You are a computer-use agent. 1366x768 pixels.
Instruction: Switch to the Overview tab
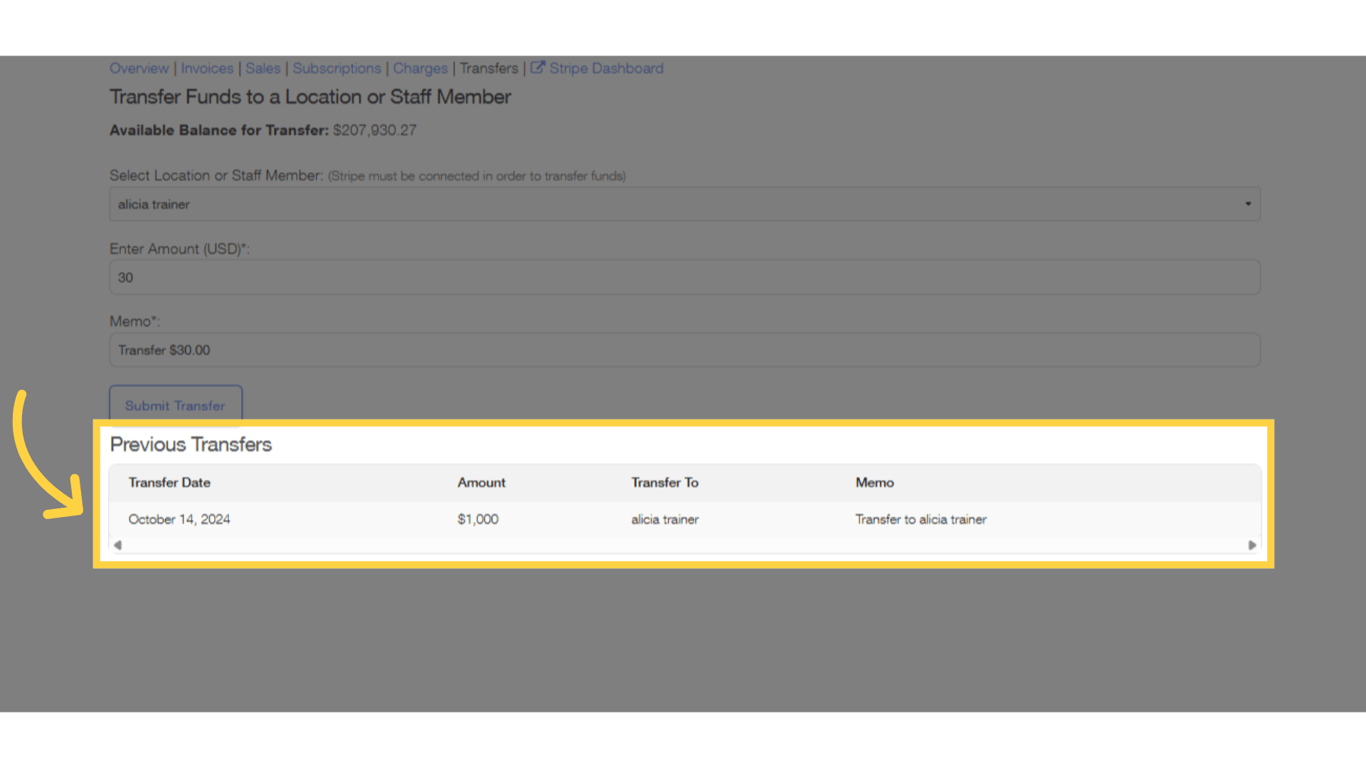(x=138, y=68)
